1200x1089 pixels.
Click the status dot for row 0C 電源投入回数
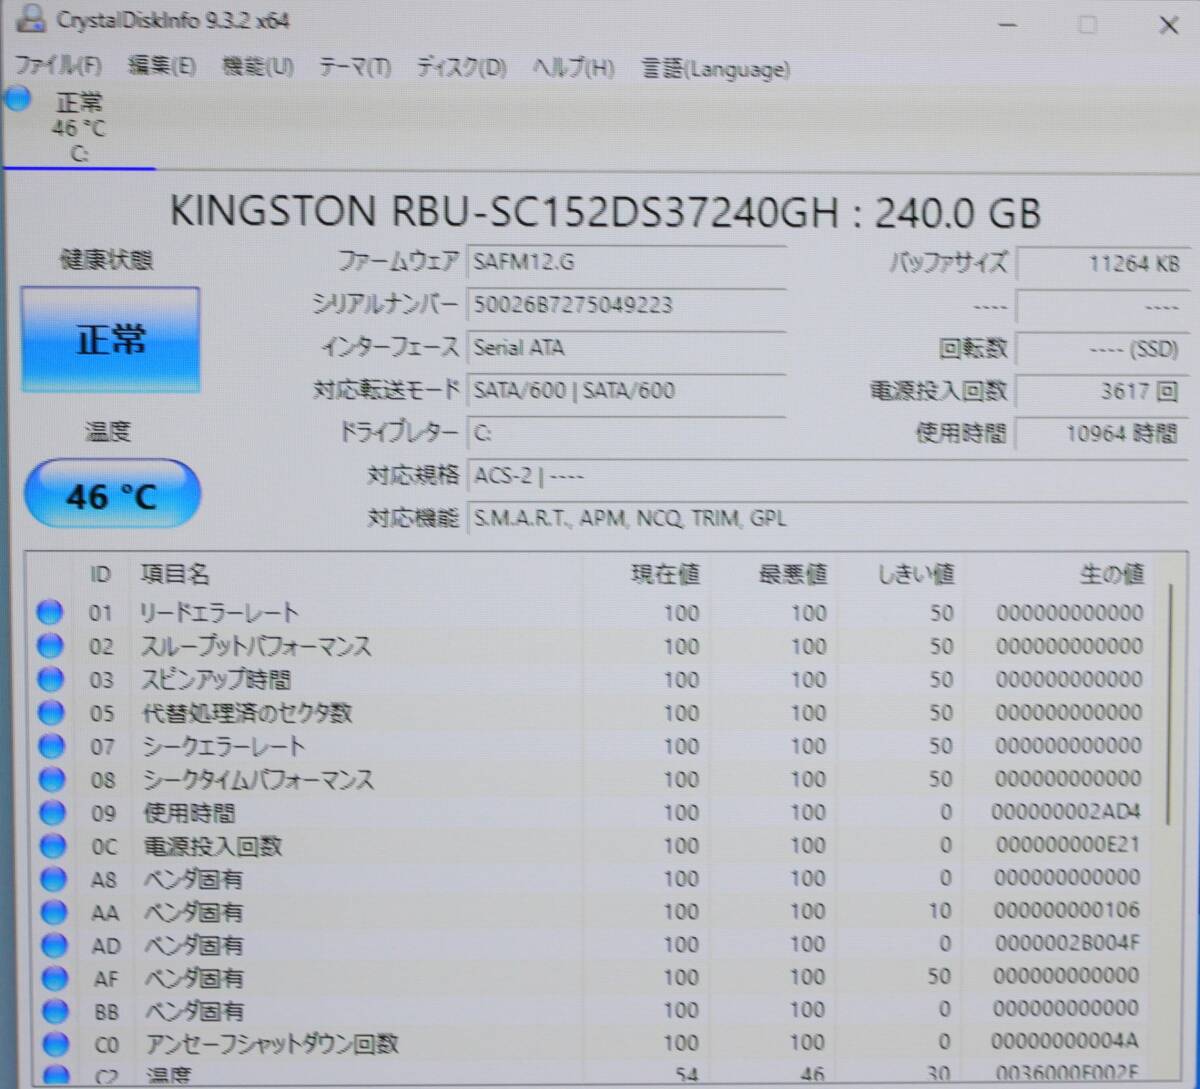pos(52,846)
